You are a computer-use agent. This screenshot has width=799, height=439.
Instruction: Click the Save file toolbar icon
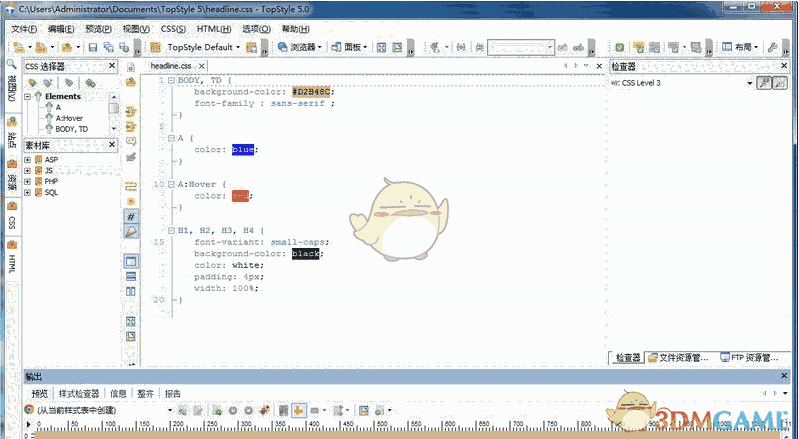tap(93, 47)
